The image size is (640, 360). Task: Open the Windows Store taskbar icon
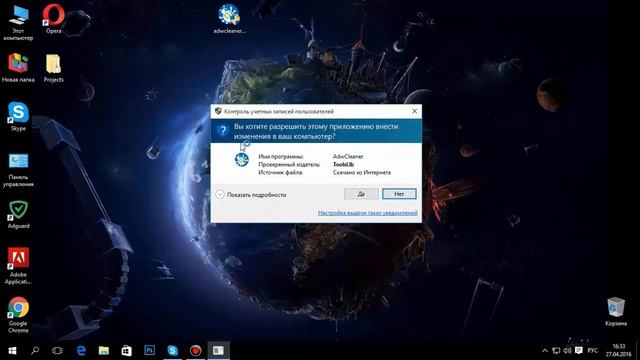pos(127,351)
